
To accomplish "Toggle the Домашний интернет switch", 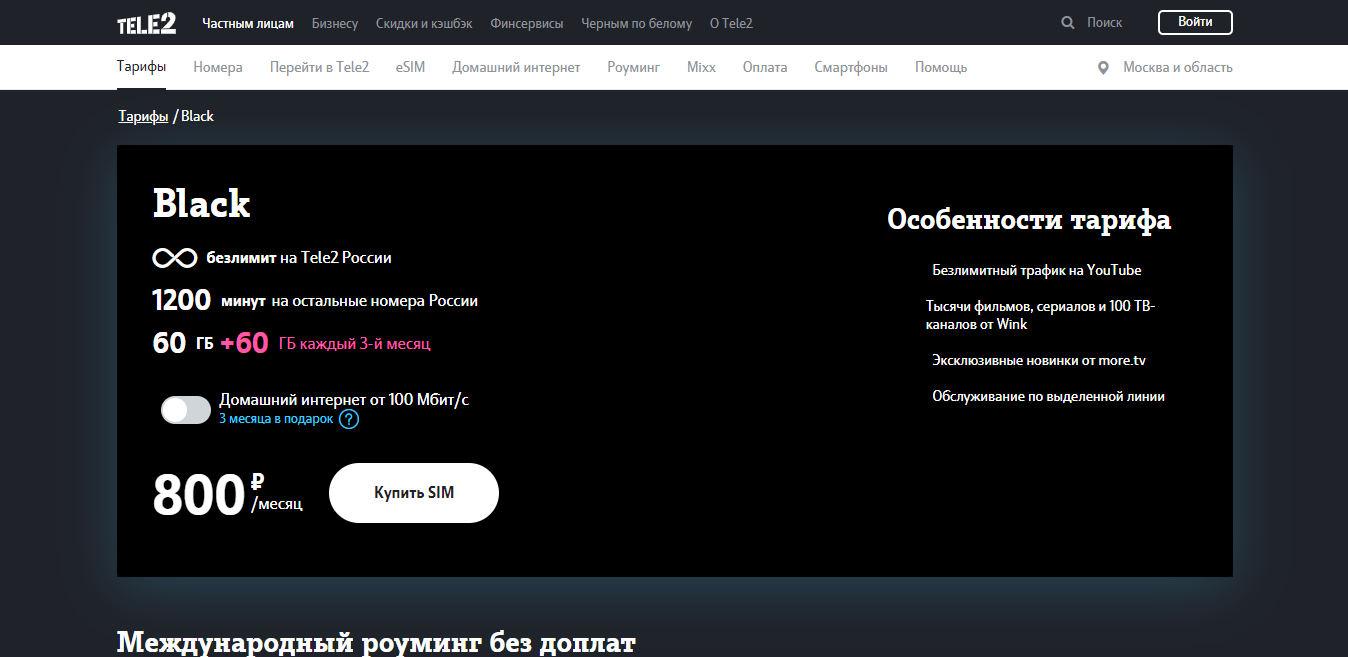I will (186, 410).
